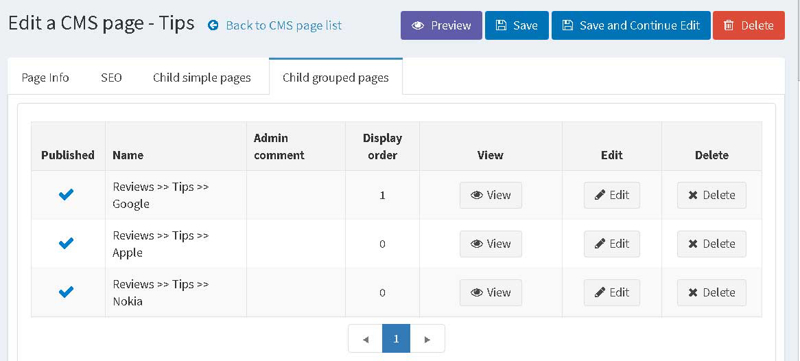The image size is (800, 361).
Task: Select Child grouped pages tab
Action: pyautogui.click(x=336, y=77)
